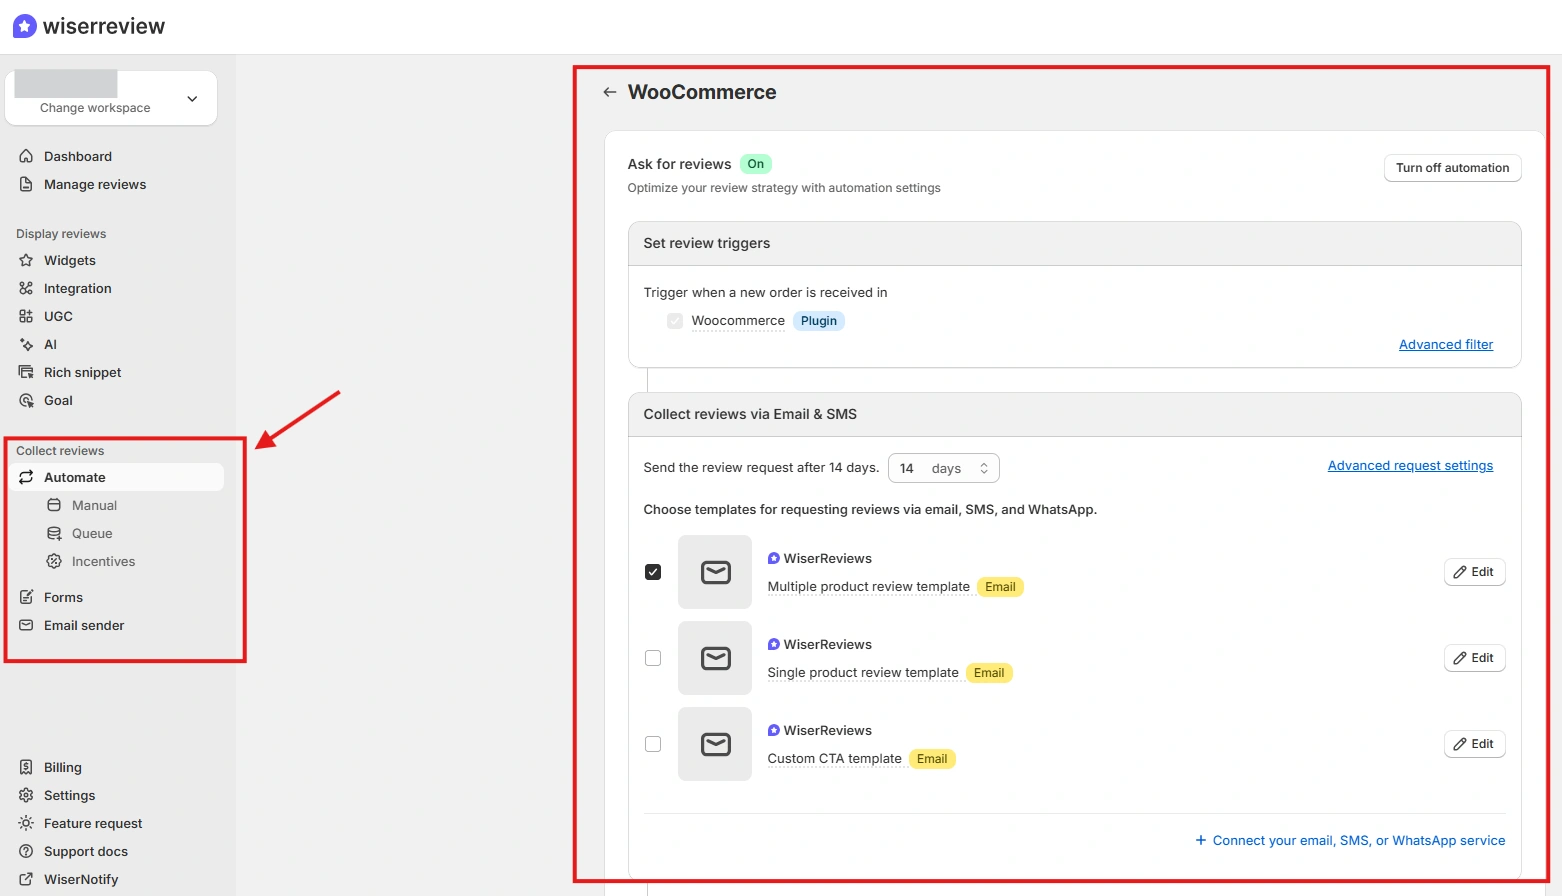1562x896 pixels.
Task: Open the Incentives section under Automate
Action: 103,561
